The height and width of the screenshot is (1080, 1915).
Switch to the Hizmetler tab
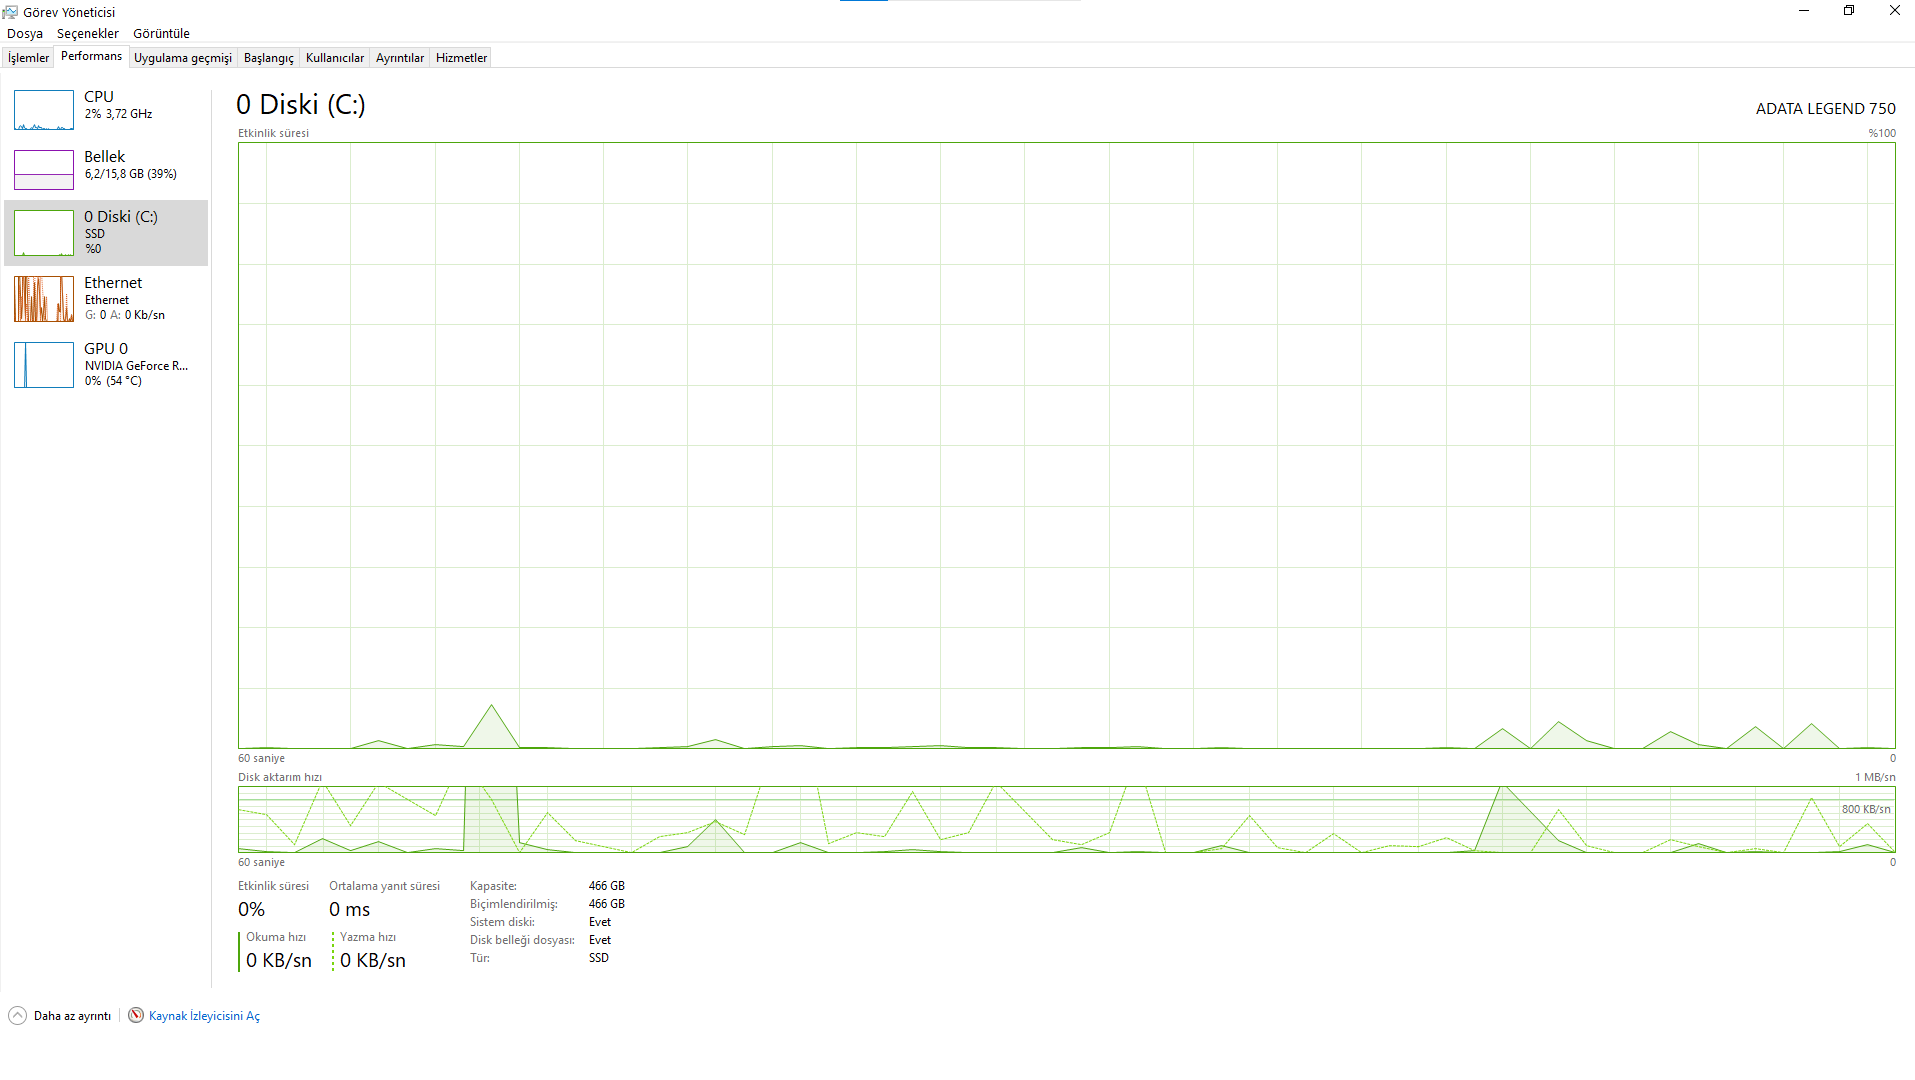tap(461, 58)
